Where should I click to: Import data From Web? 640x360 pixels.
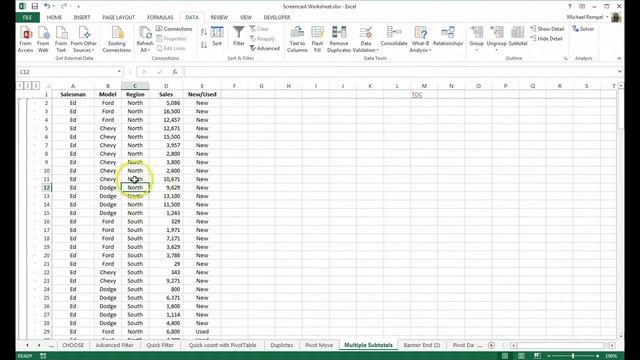[43, 39]
